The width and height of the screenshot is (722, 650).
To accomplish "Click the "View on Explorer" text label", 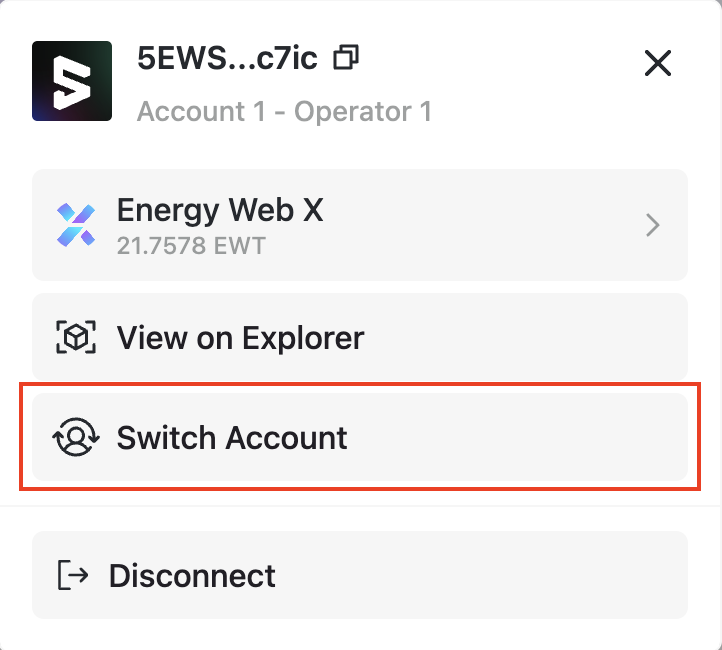I will 240,338.
